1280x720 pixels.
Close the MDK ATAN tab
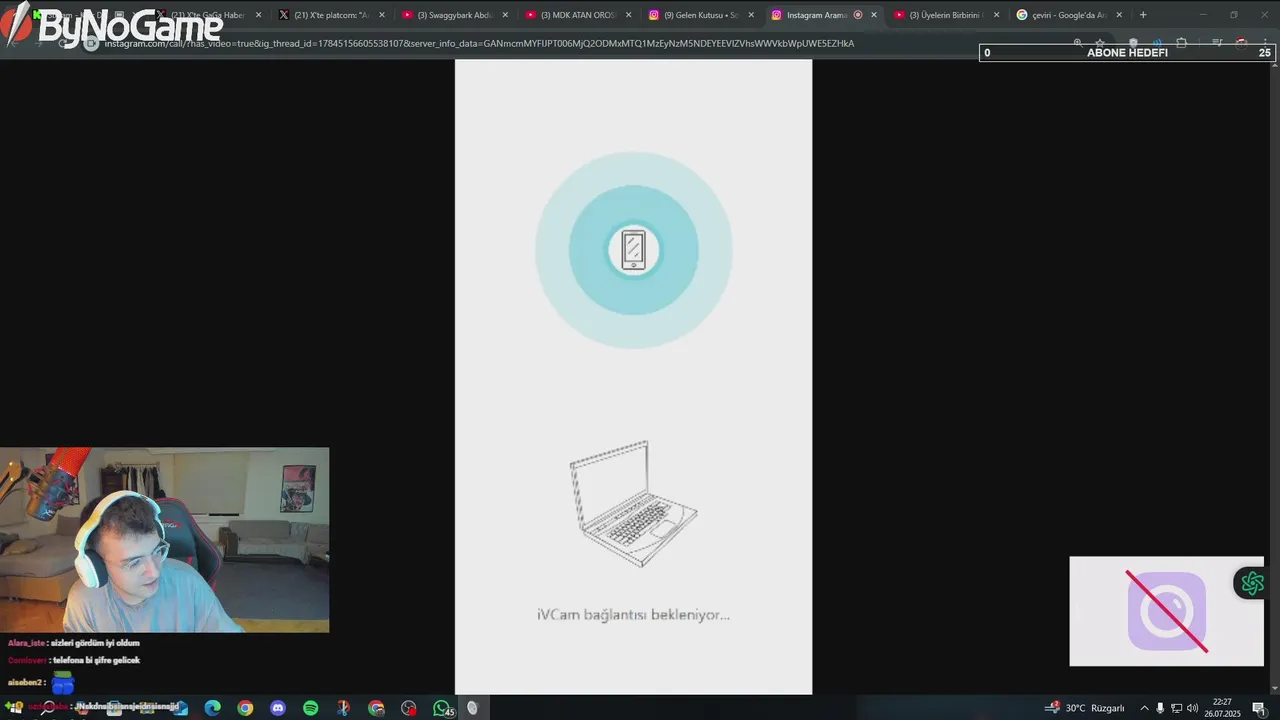point(628,15)
